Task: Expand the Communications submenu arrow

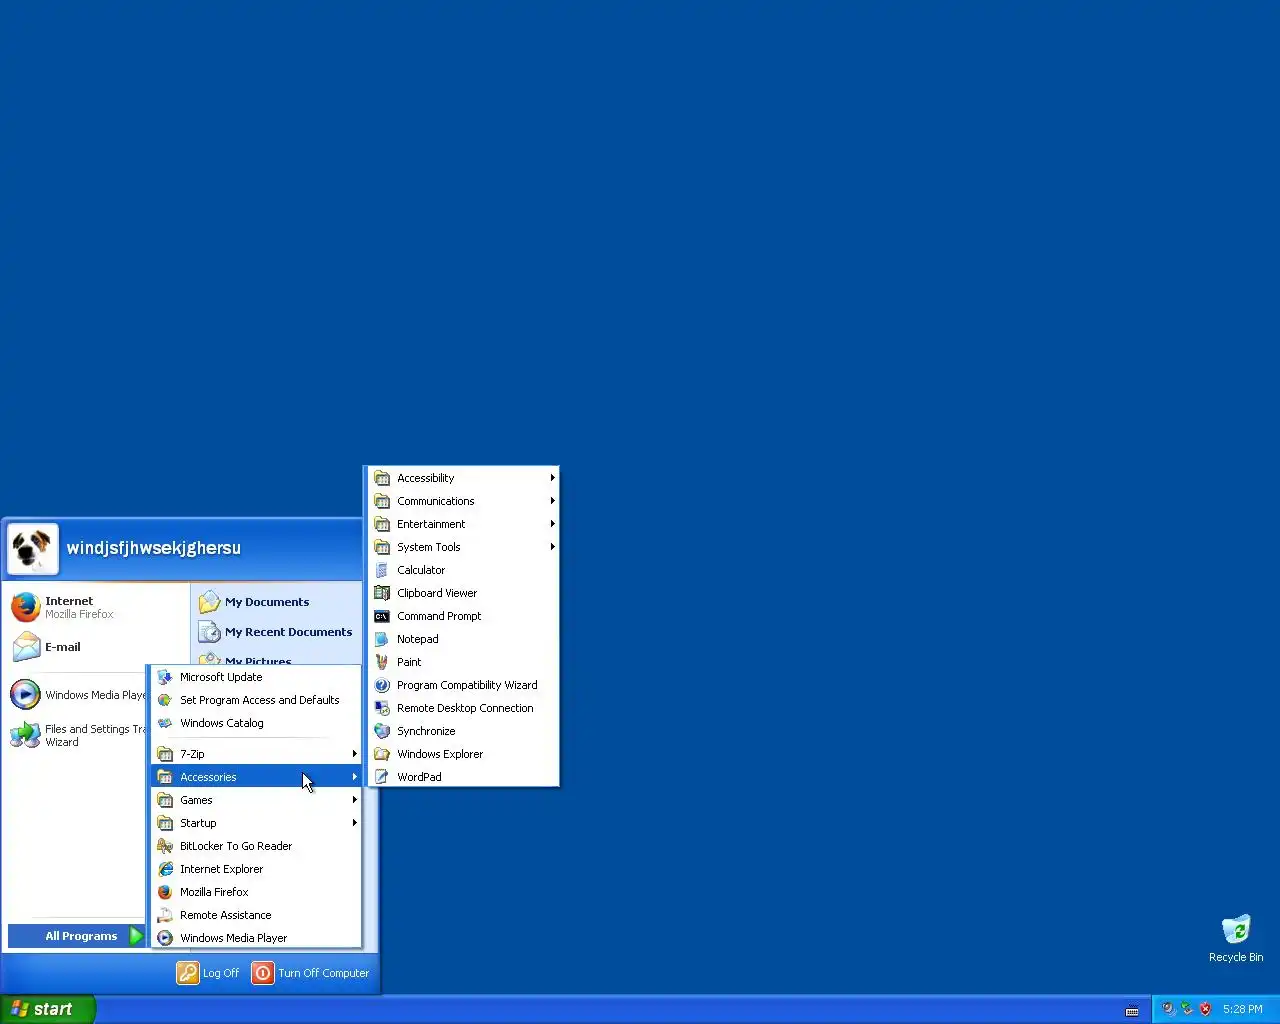Action: tap(552, 501)
